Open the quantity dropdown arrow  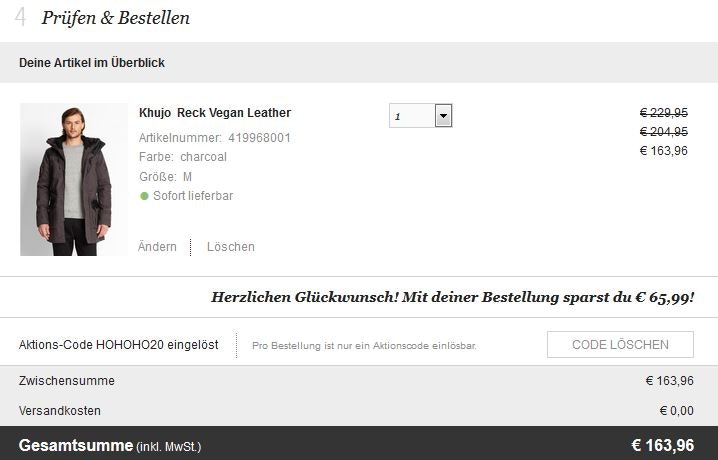(444, 116)
